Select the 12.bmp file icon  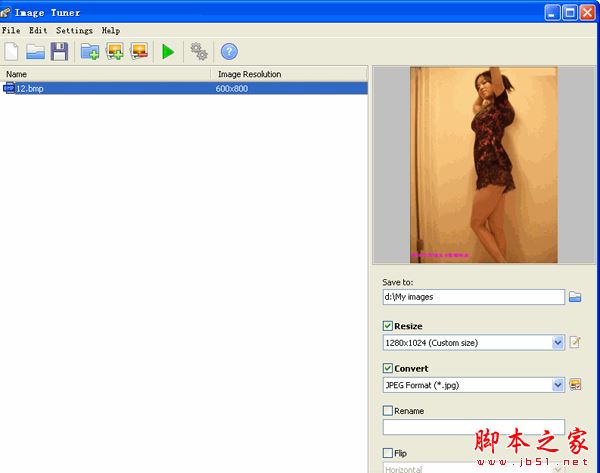coord(9,88)
